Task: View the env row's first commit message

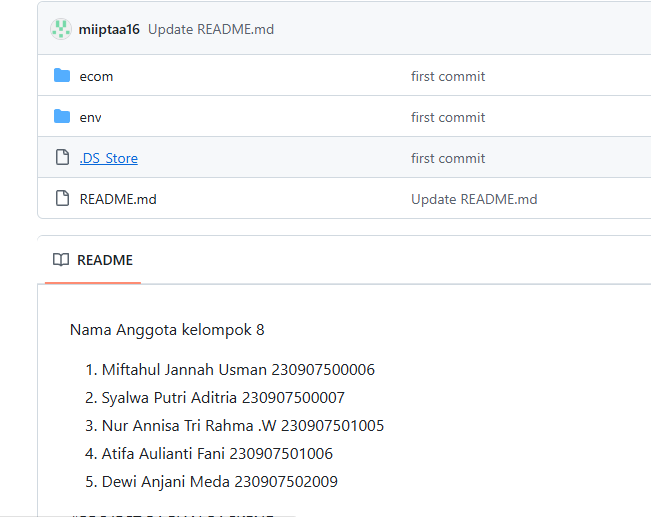Action: (x=448, y=117)
